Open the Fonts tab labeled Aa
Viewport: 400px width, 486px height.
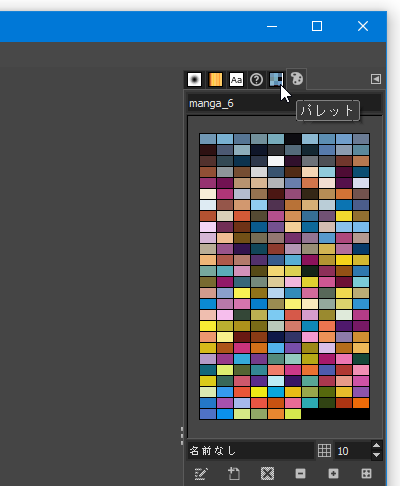236,80
